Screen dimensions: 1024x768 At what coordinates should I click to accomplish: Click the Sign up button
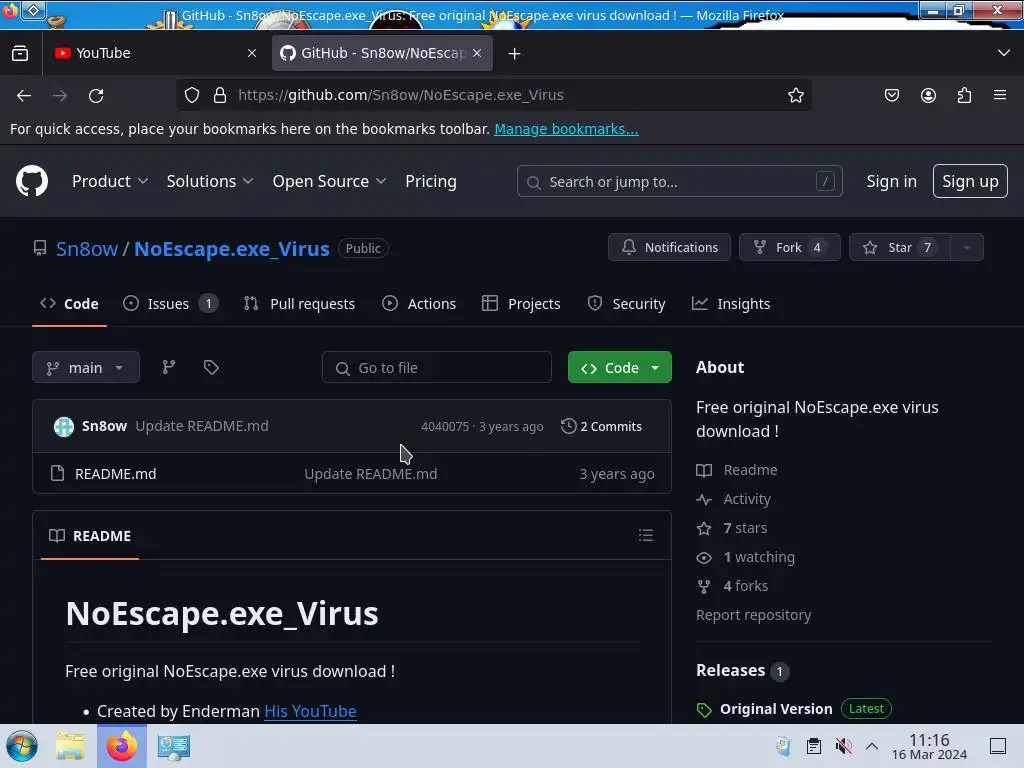coord(970,181)
